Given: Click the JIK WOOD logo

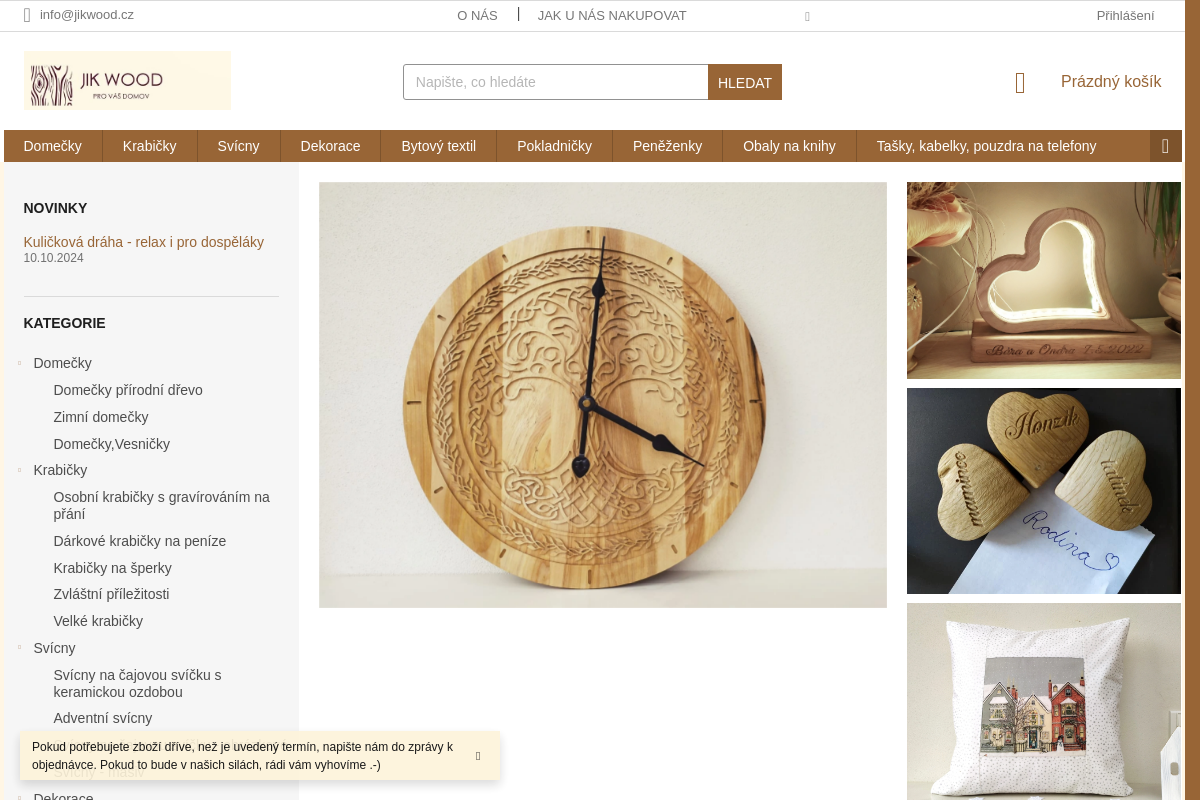Looking at the screenshot, I should pyautogui.click(x=127, y=81).
